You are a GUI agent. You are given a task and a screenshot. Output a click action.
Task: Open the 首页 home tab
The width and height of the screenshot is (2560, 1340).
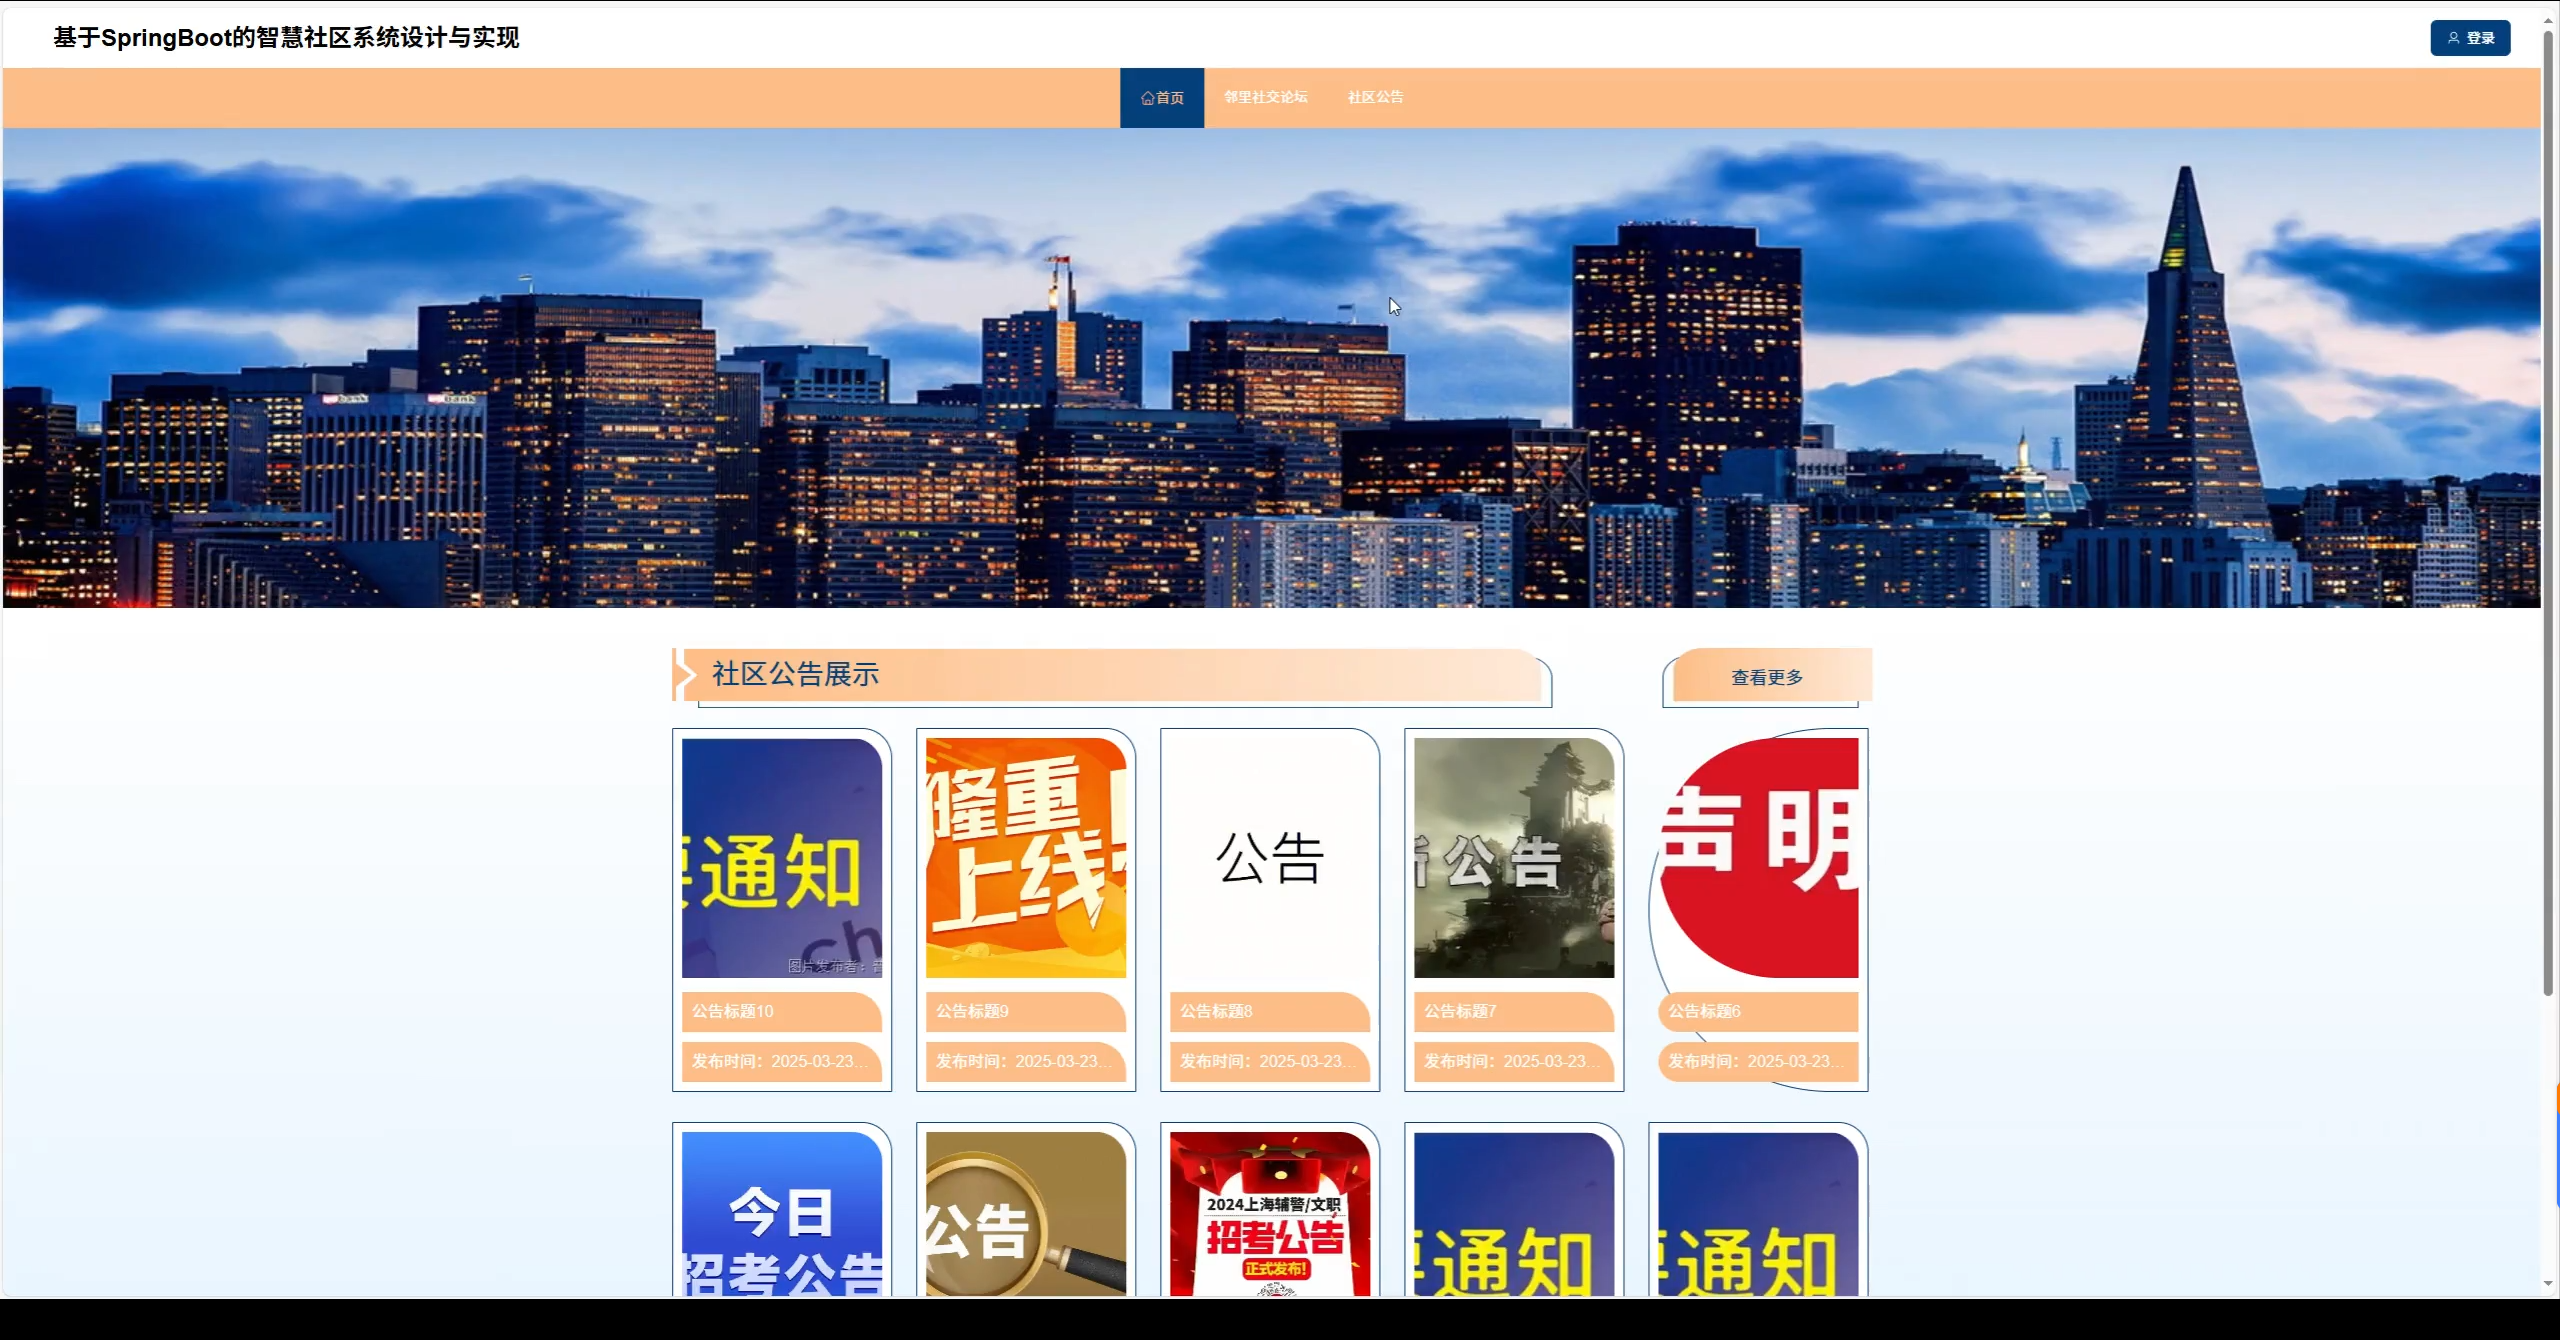1161,98
